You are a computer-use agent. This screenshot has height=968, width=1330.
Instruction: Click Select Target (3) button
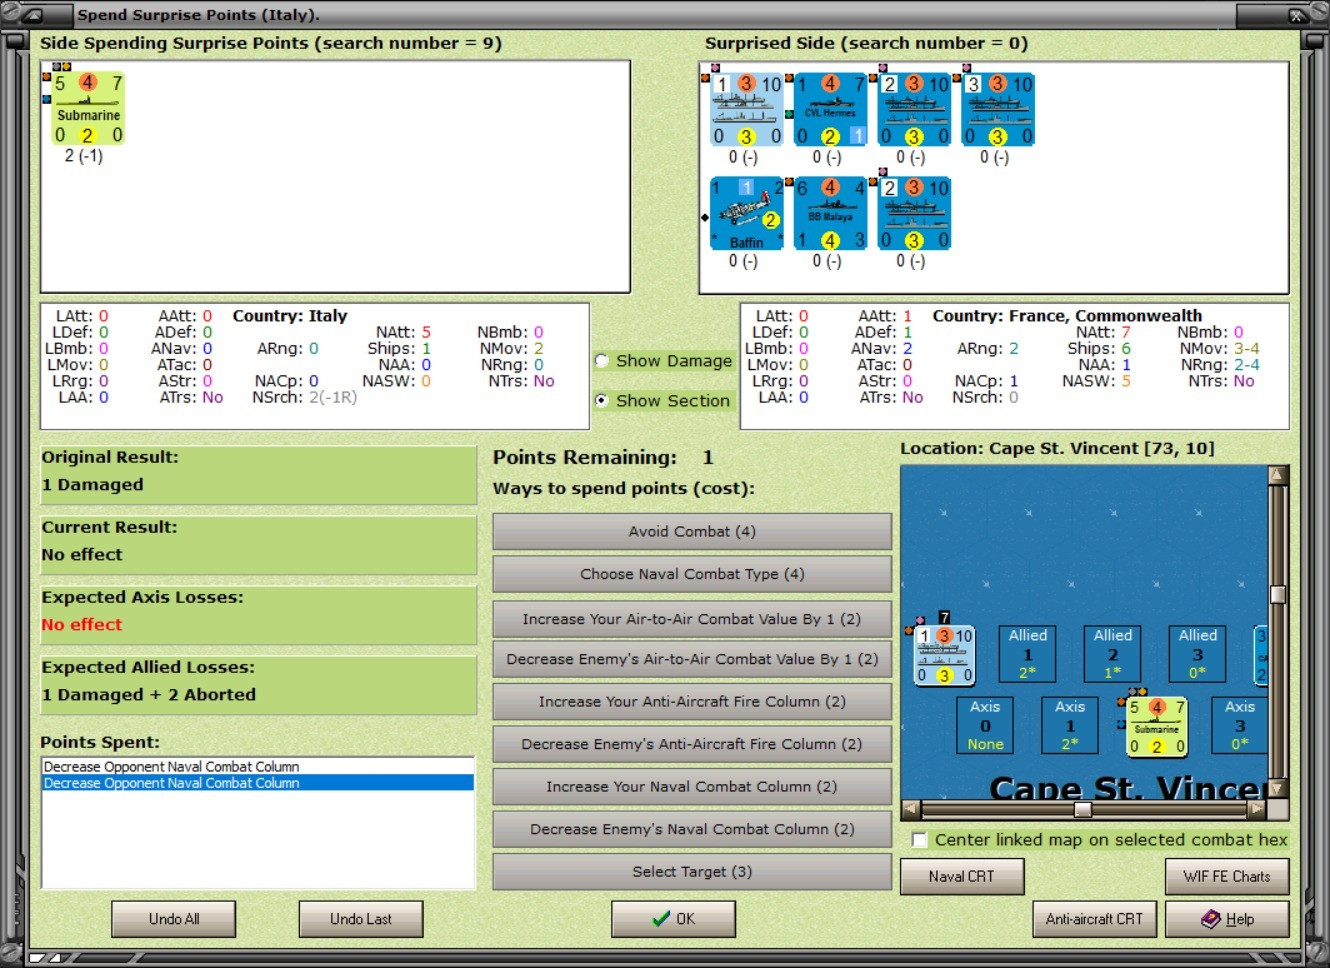pos(692,872)
